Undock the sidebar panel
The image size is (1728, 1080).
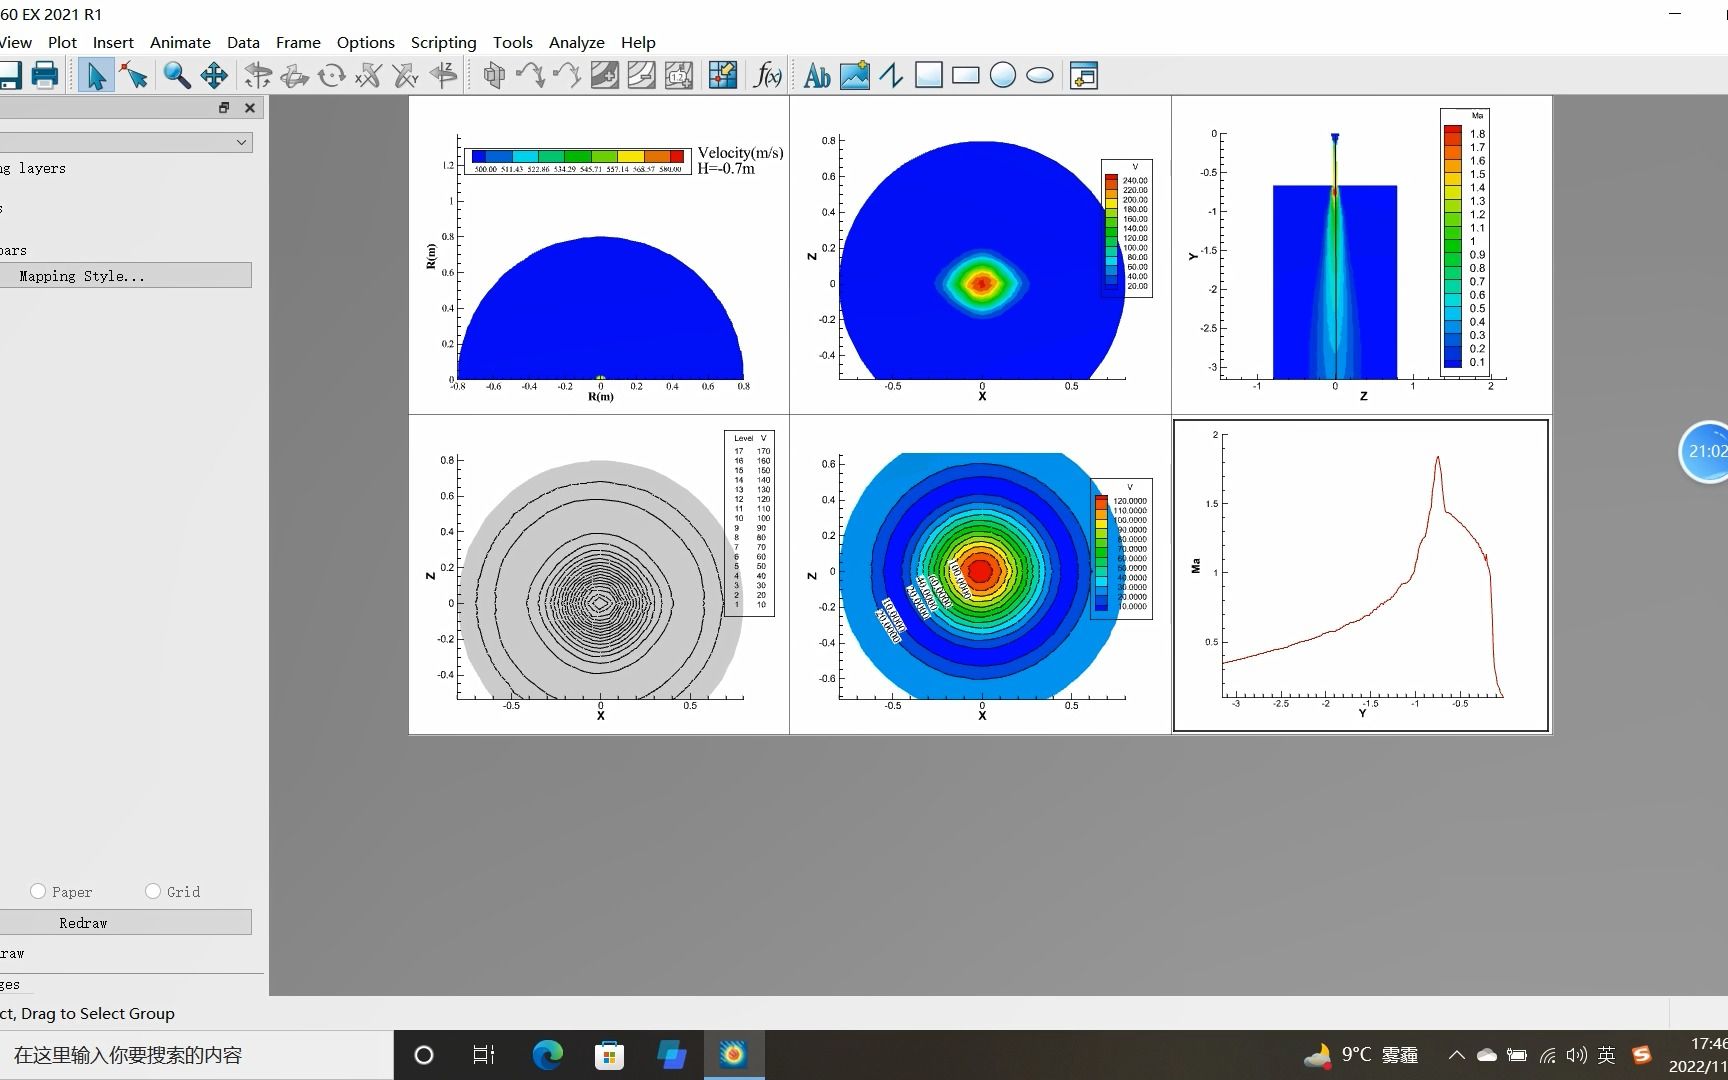(x=224, y=108)
